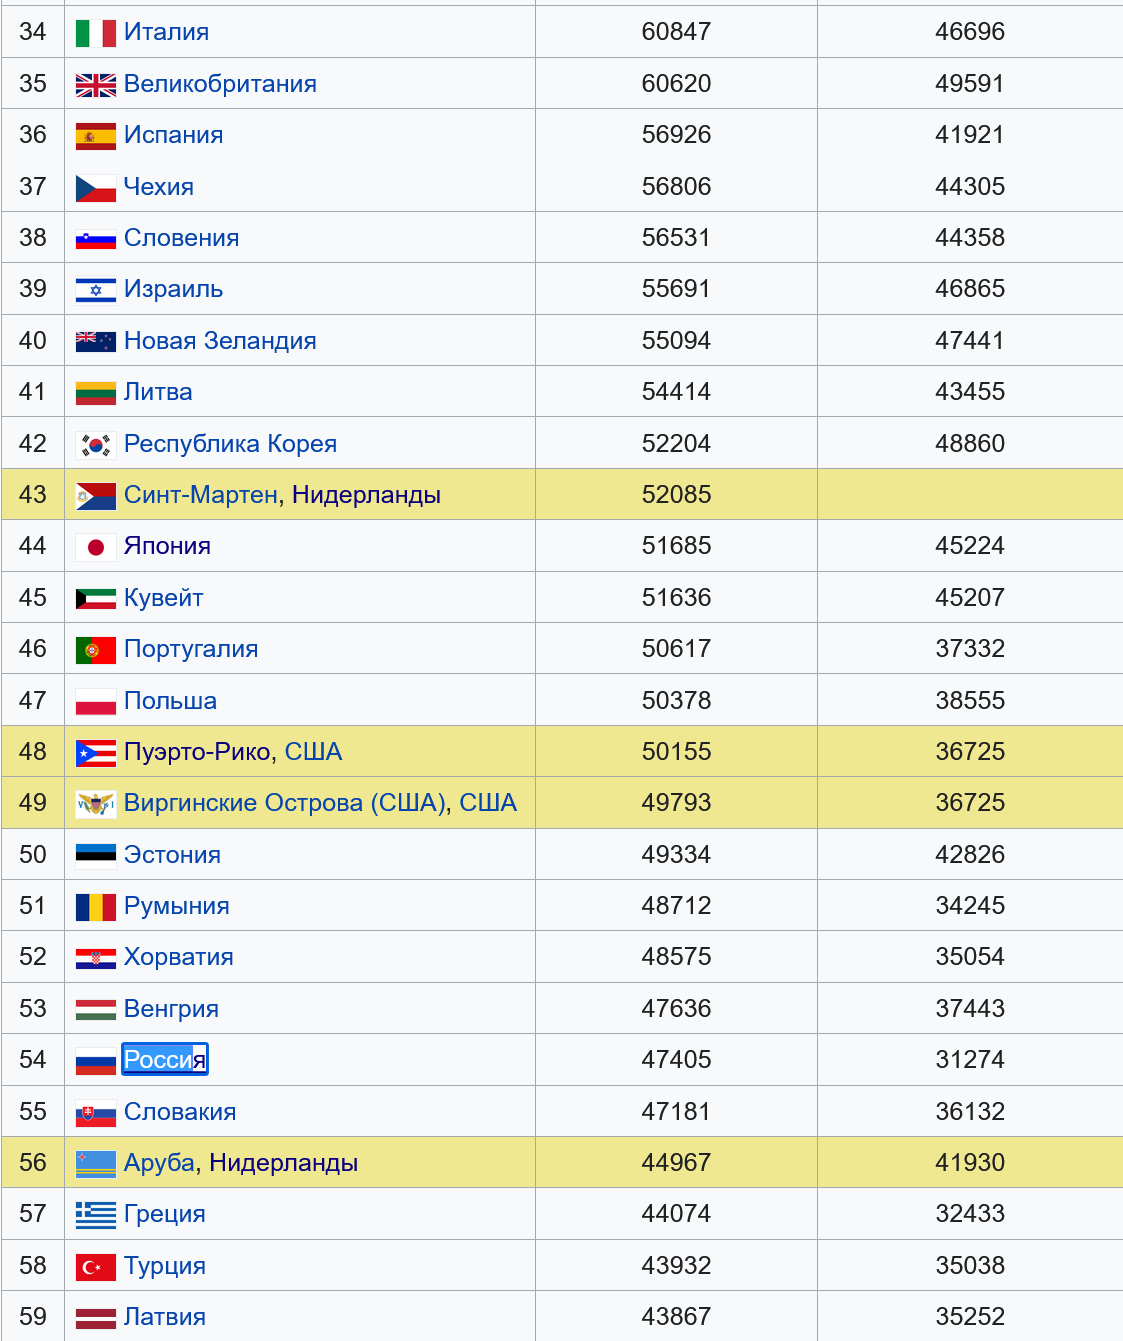The width and height of the screenshot is (1123, 1341).
Task: Open the Испания link
Action: tap(173, 135)
